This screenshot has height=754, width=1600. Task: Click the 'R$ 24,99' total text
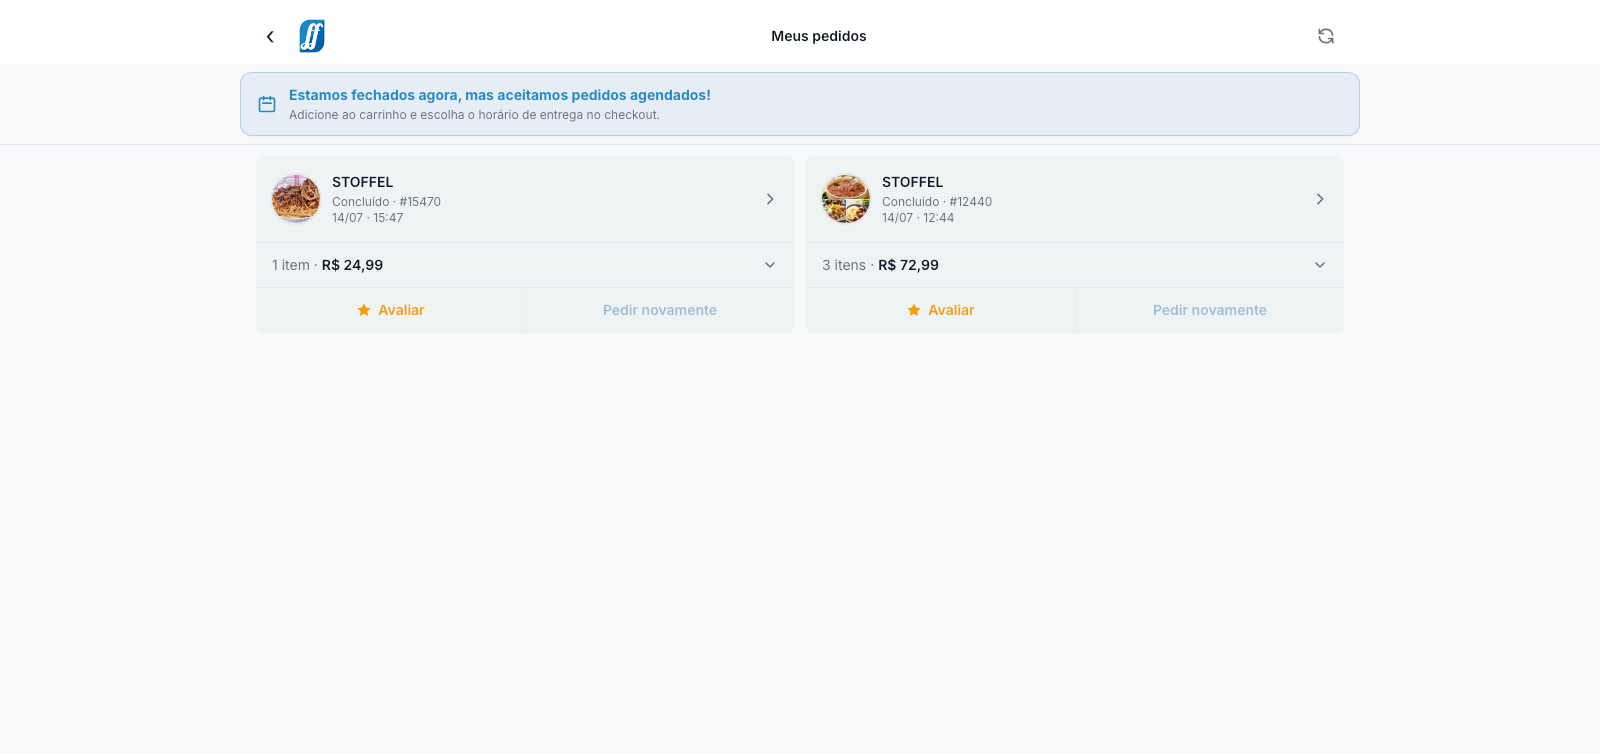click(x=352, y=265)
